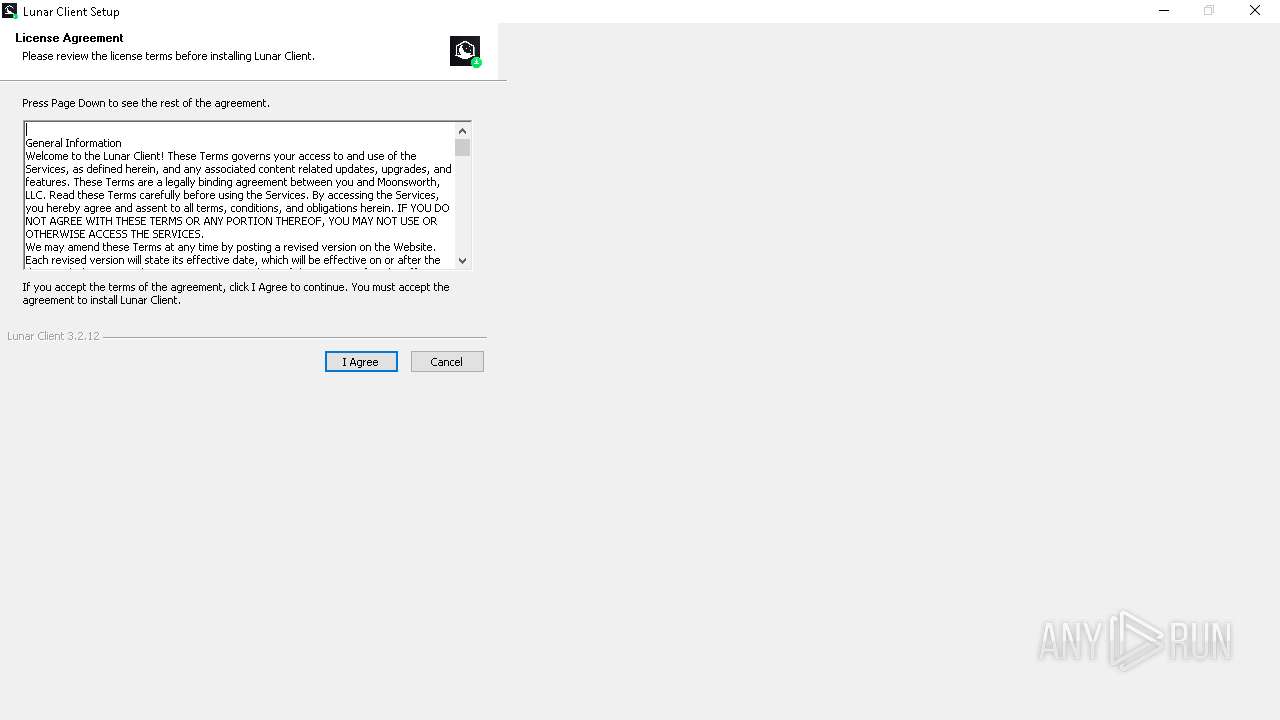Viewport: 1280px width, 720px height.
Task: Cancel the Lunar Client setup
Action: [x=447, y=362]
